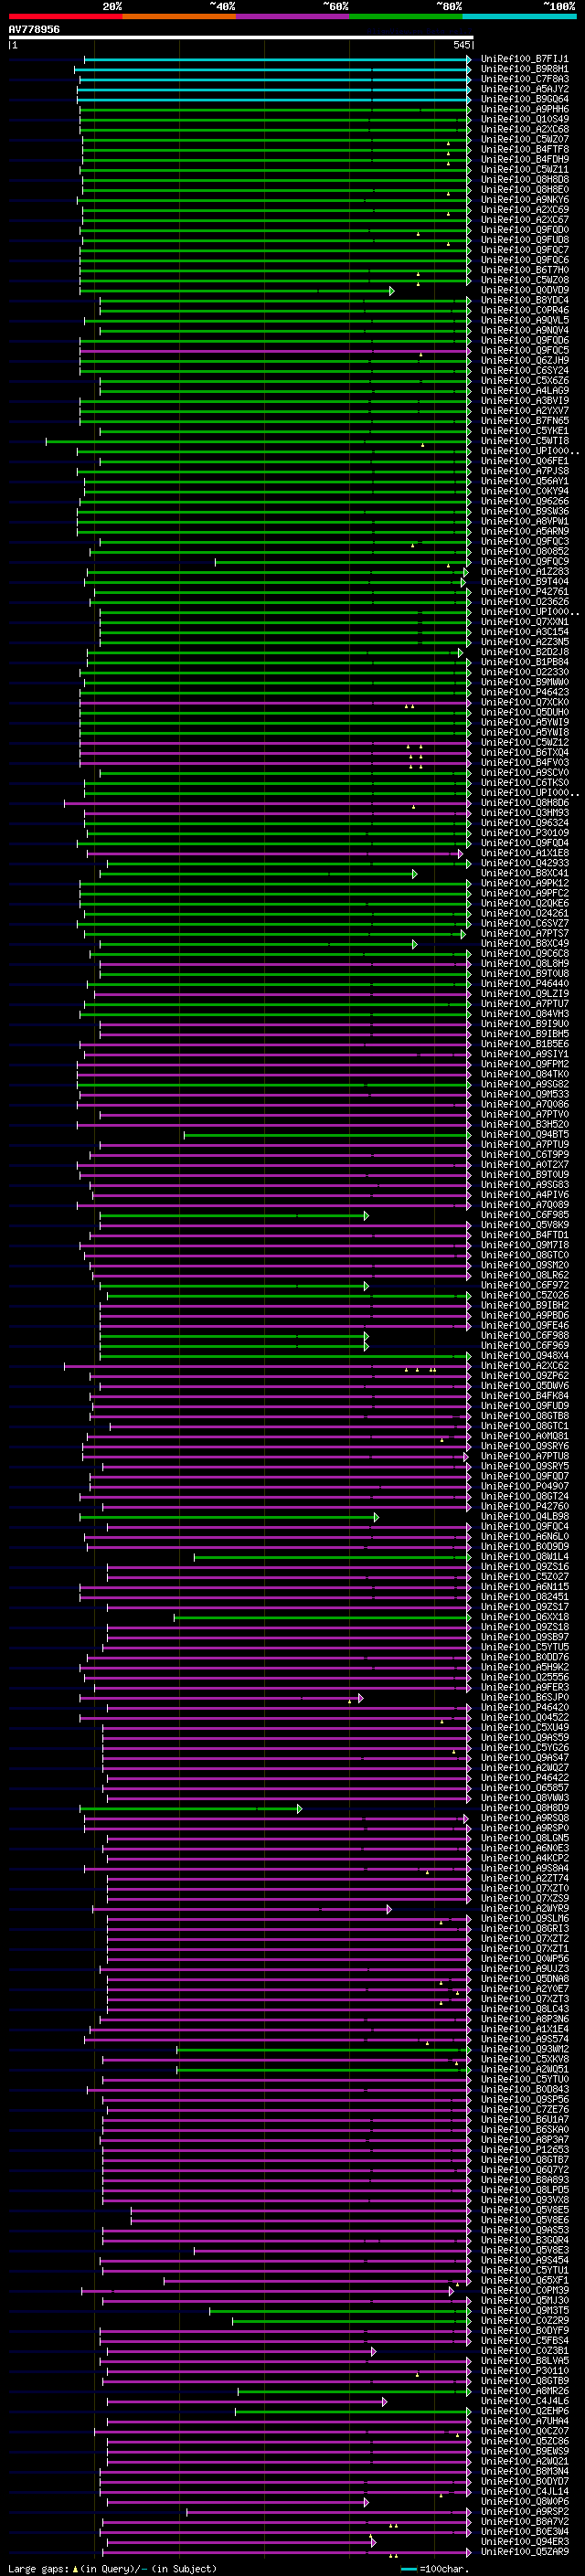Select the UniRef100_A5AJY2 label
Viewport: 585px width, 2576px height.
524,89
